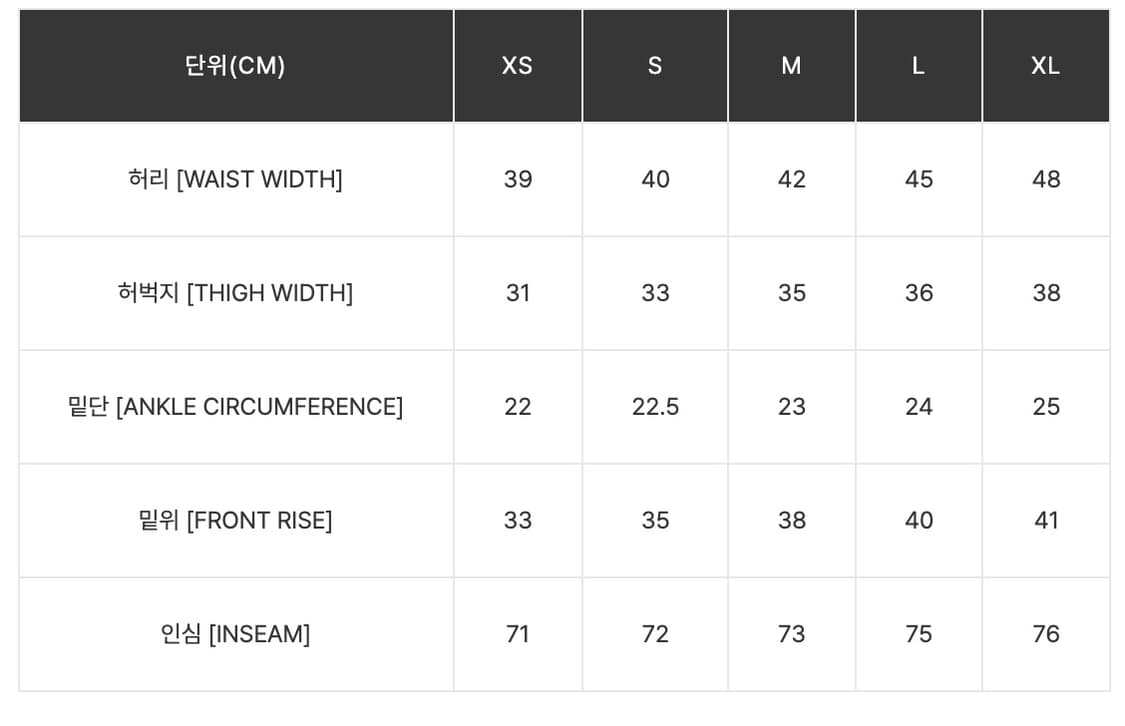Select the XS size column header
Image resolution: width=1125 pixels, height=726 pixels.
coord(517,66)
